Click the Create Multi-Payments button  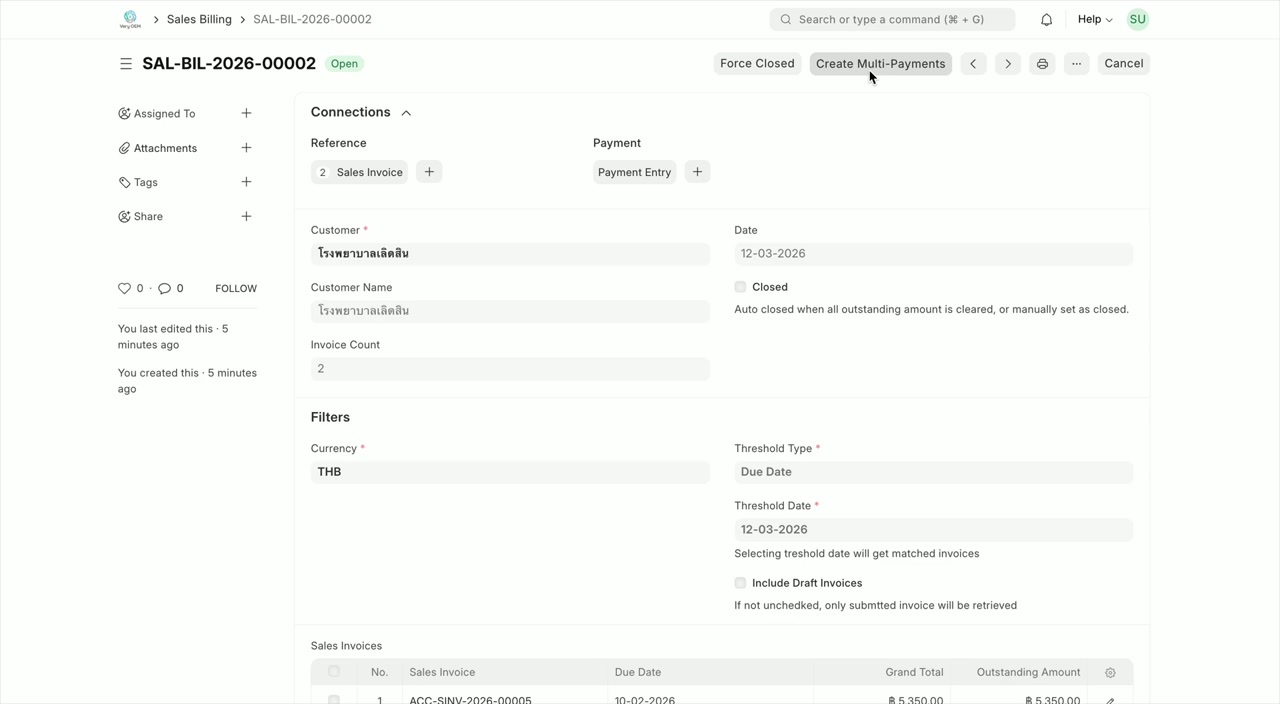(880, 63)
